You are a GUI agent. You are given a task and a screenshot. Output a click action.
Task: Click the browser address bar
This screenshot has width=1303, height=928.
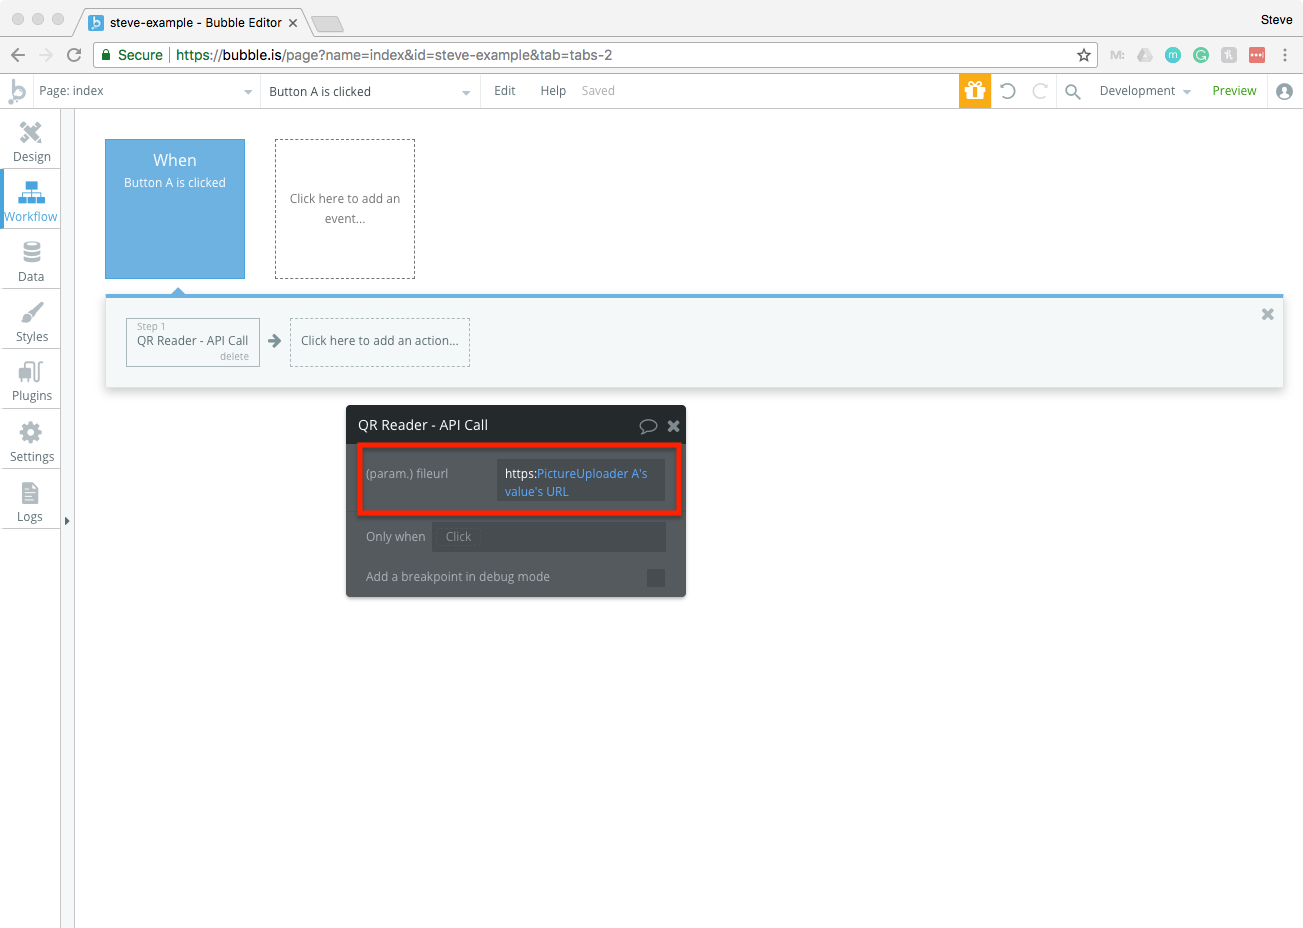point(595,55)
